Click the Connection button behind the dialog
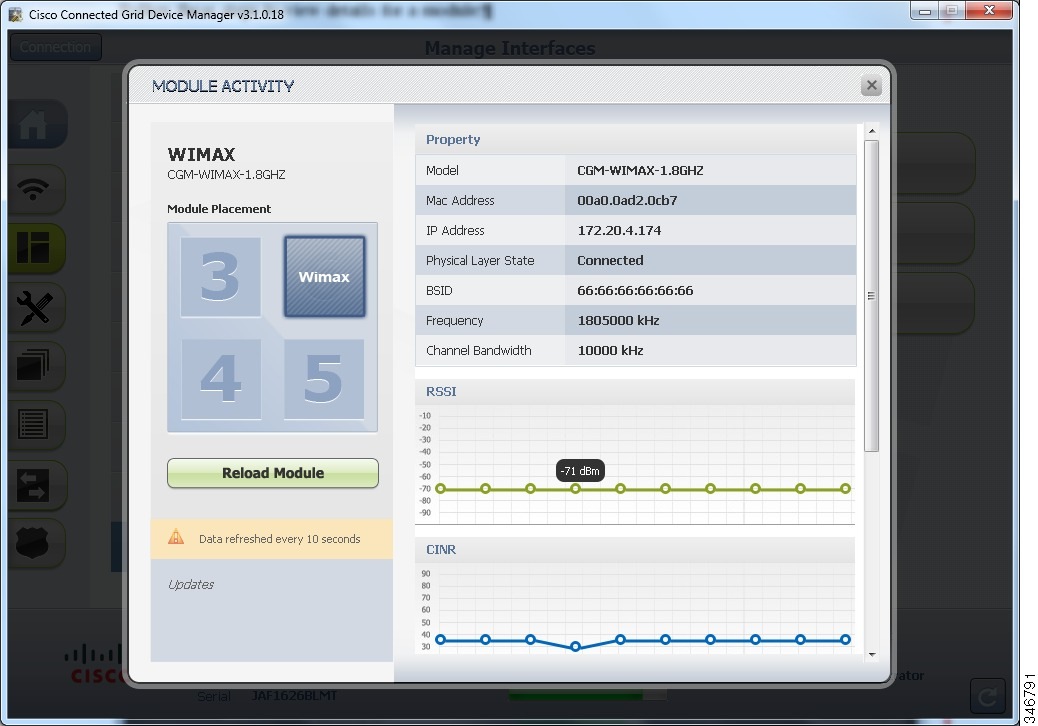 pos(56,47)
